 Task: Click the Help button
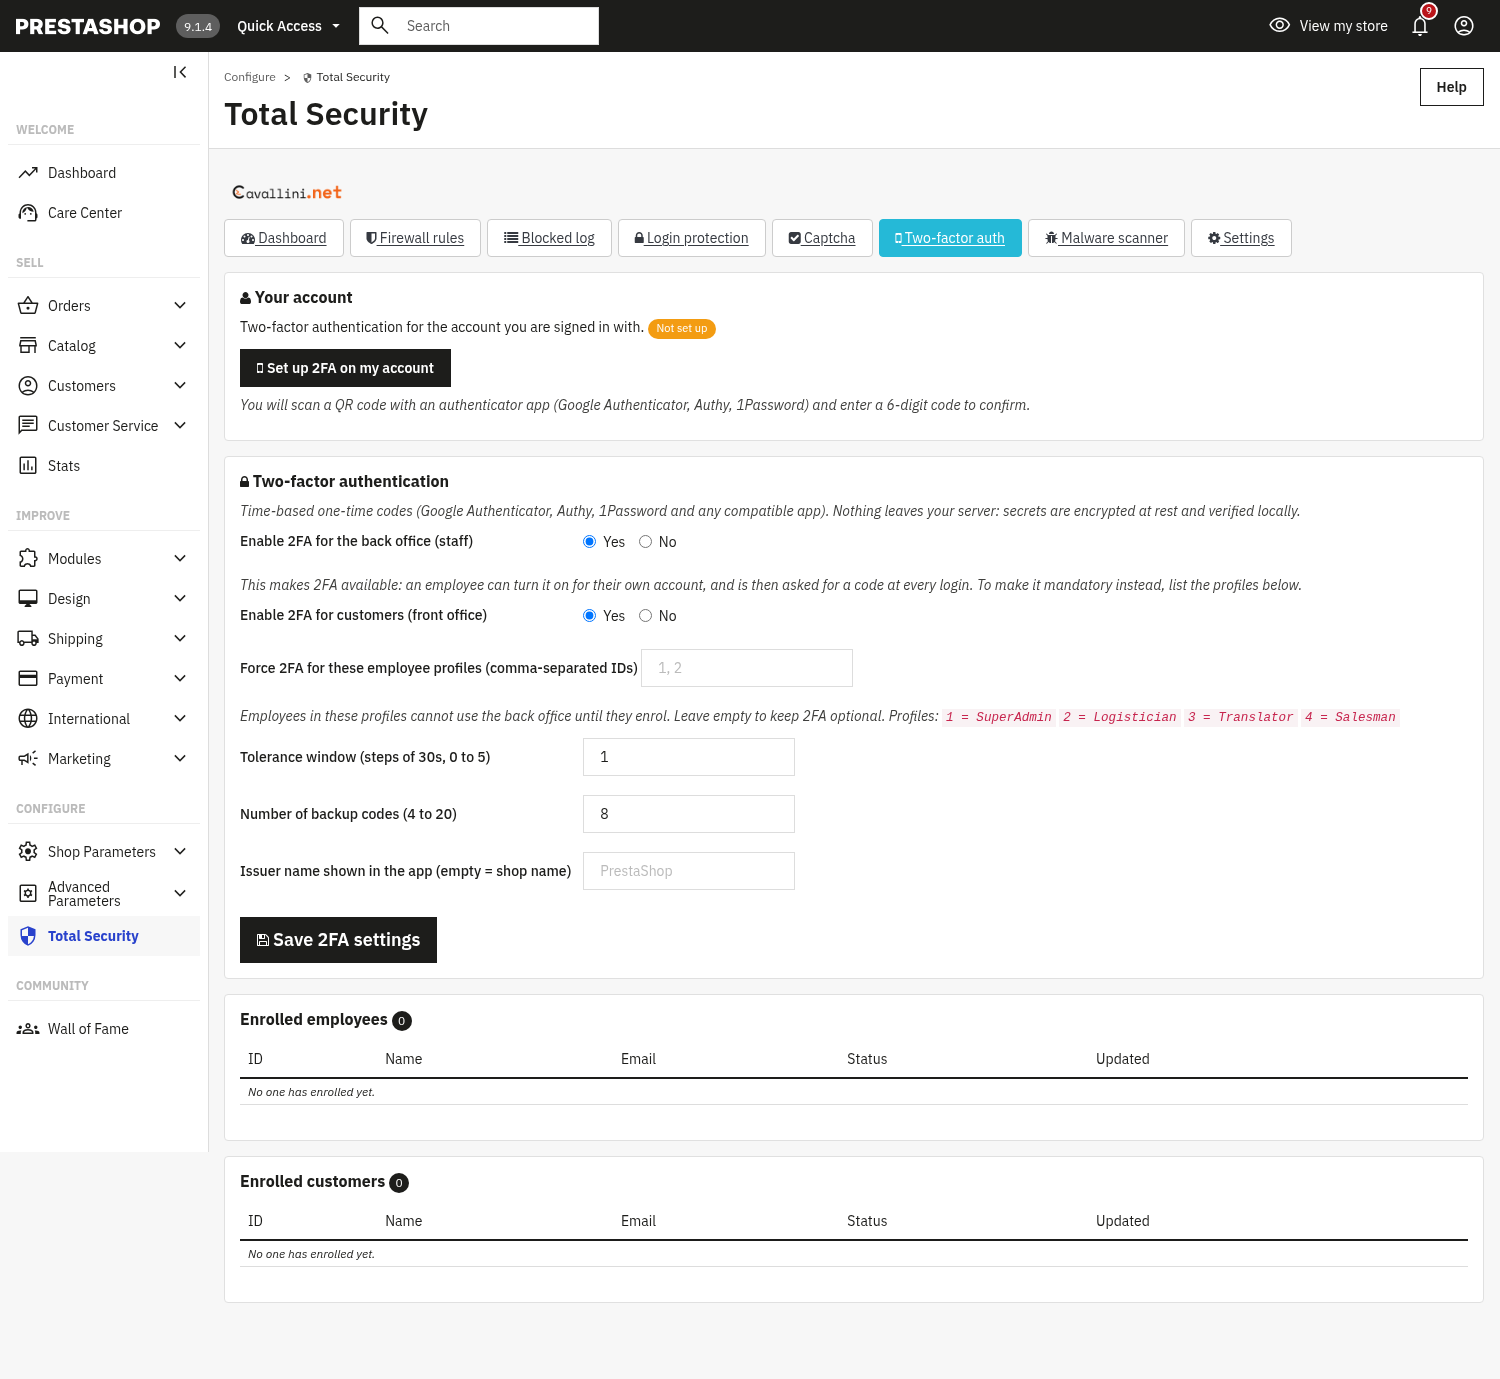[x=1451, y=87]
